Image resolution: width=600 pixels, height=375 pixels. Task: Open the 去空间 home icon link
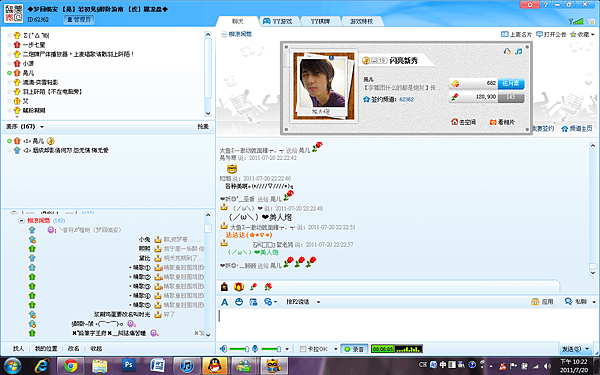click(x=463, y=122)
